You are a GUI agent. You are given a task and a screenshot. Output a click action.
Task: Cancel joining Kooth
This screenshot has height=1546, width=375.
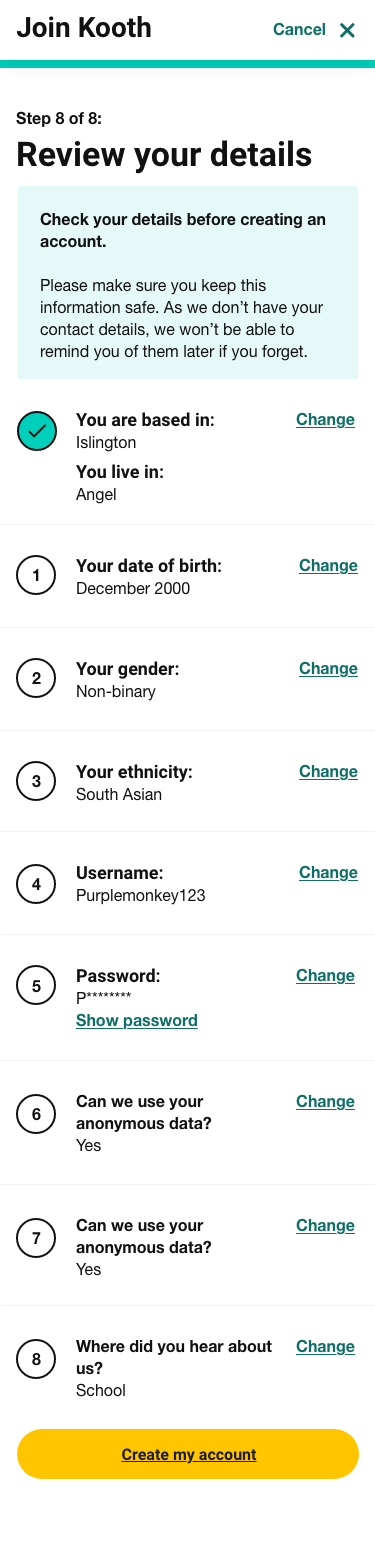click(x=299, y=29)
